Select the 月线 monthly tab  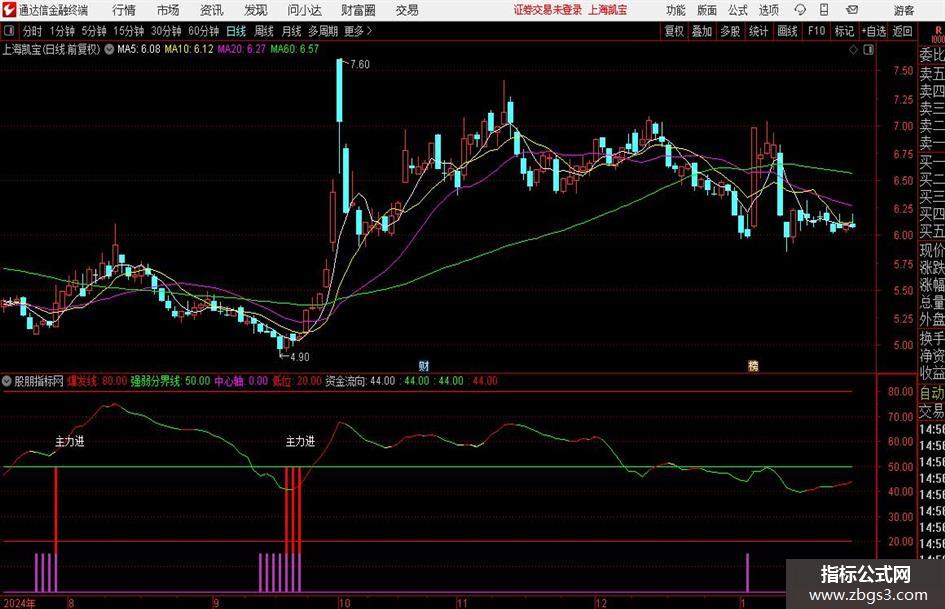coord(291,31)
